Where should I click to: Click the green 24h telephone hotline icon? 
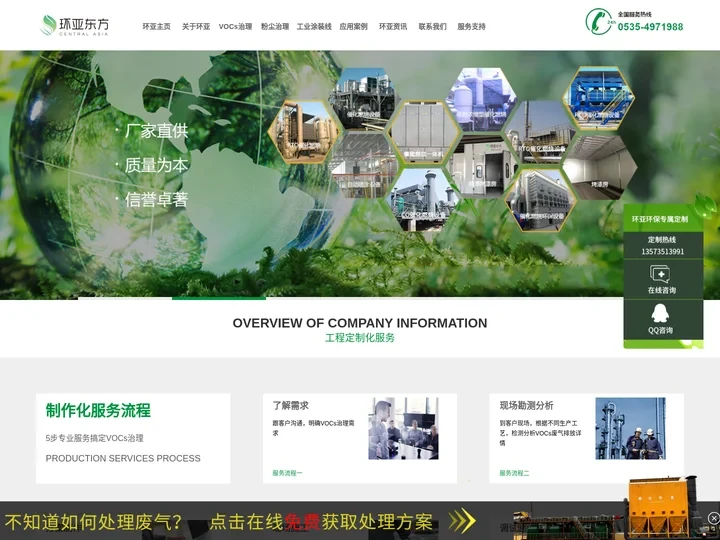(x=599, y=22)
